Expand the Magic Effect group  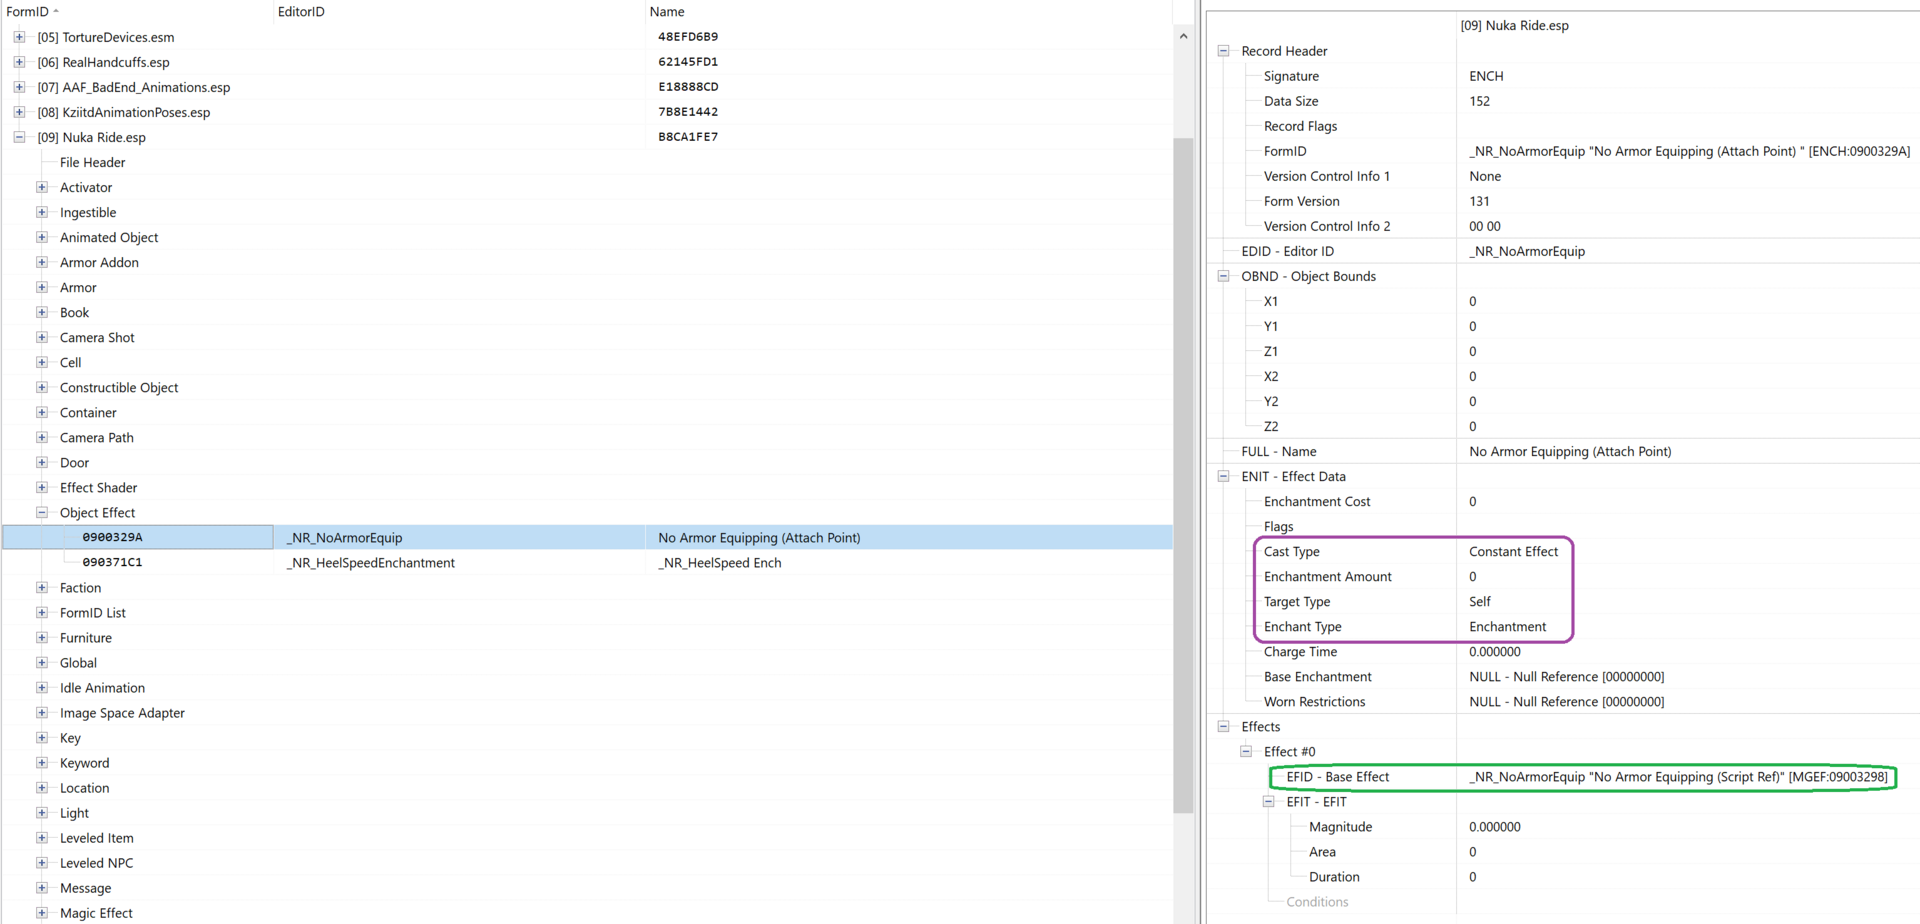click(x=42, y=912)
